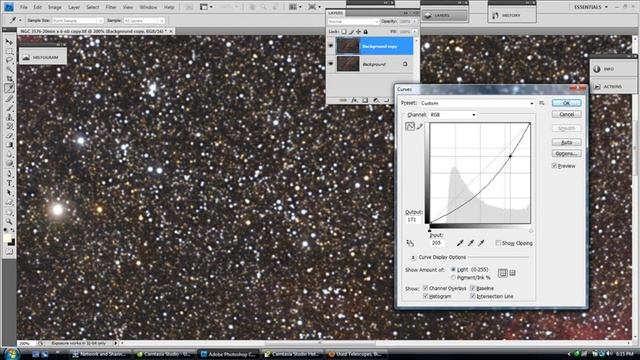Screen dimensions: 640x360
Task: Expand the collapsed History panel
Action: [x=512, y=15]
